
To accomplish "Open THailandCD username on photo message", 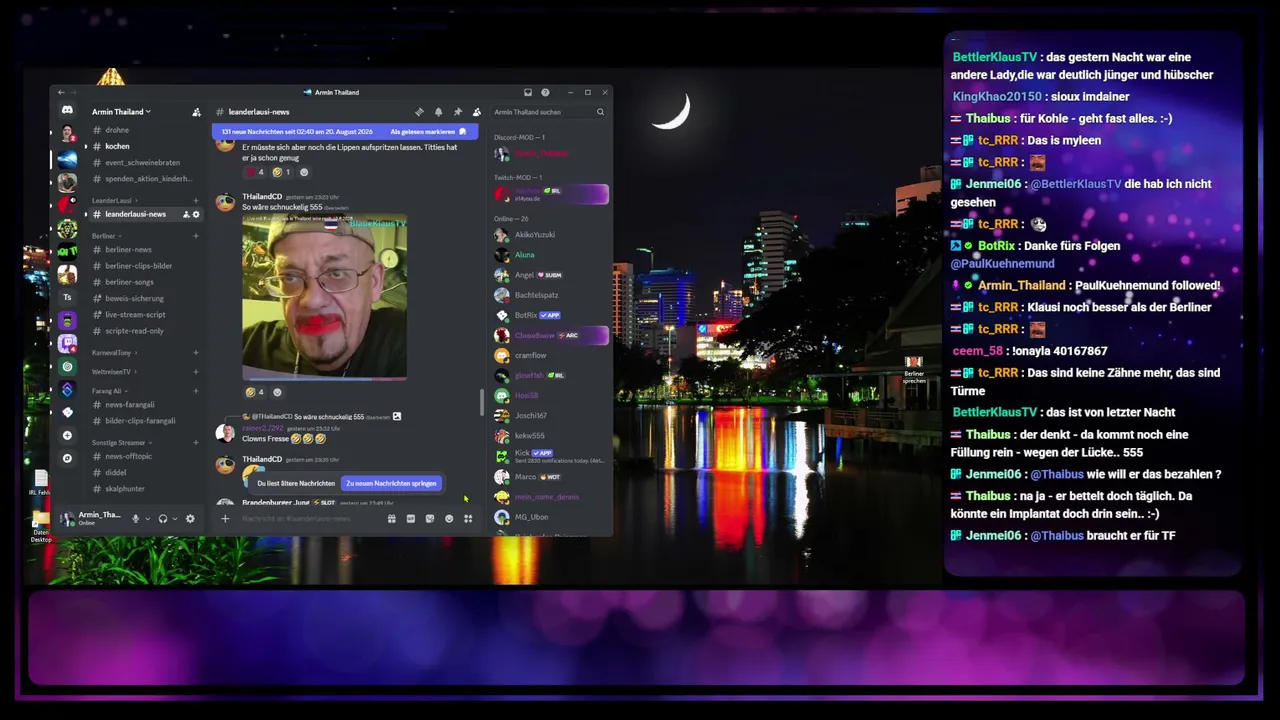I will (262, 196).
